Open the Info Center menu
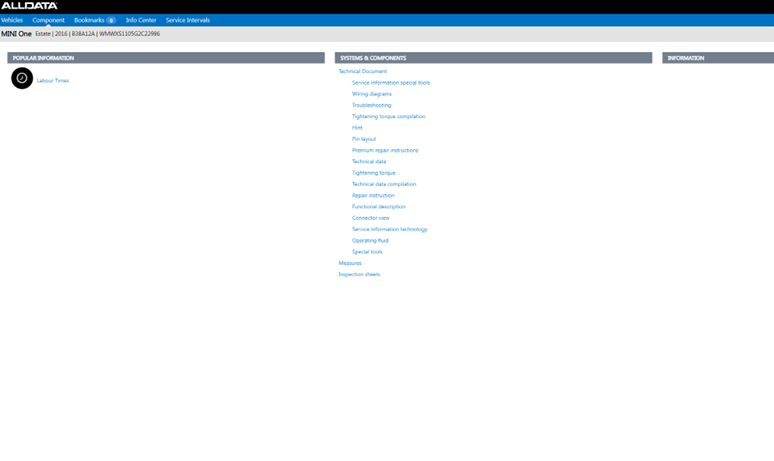 tap(141, 20)
